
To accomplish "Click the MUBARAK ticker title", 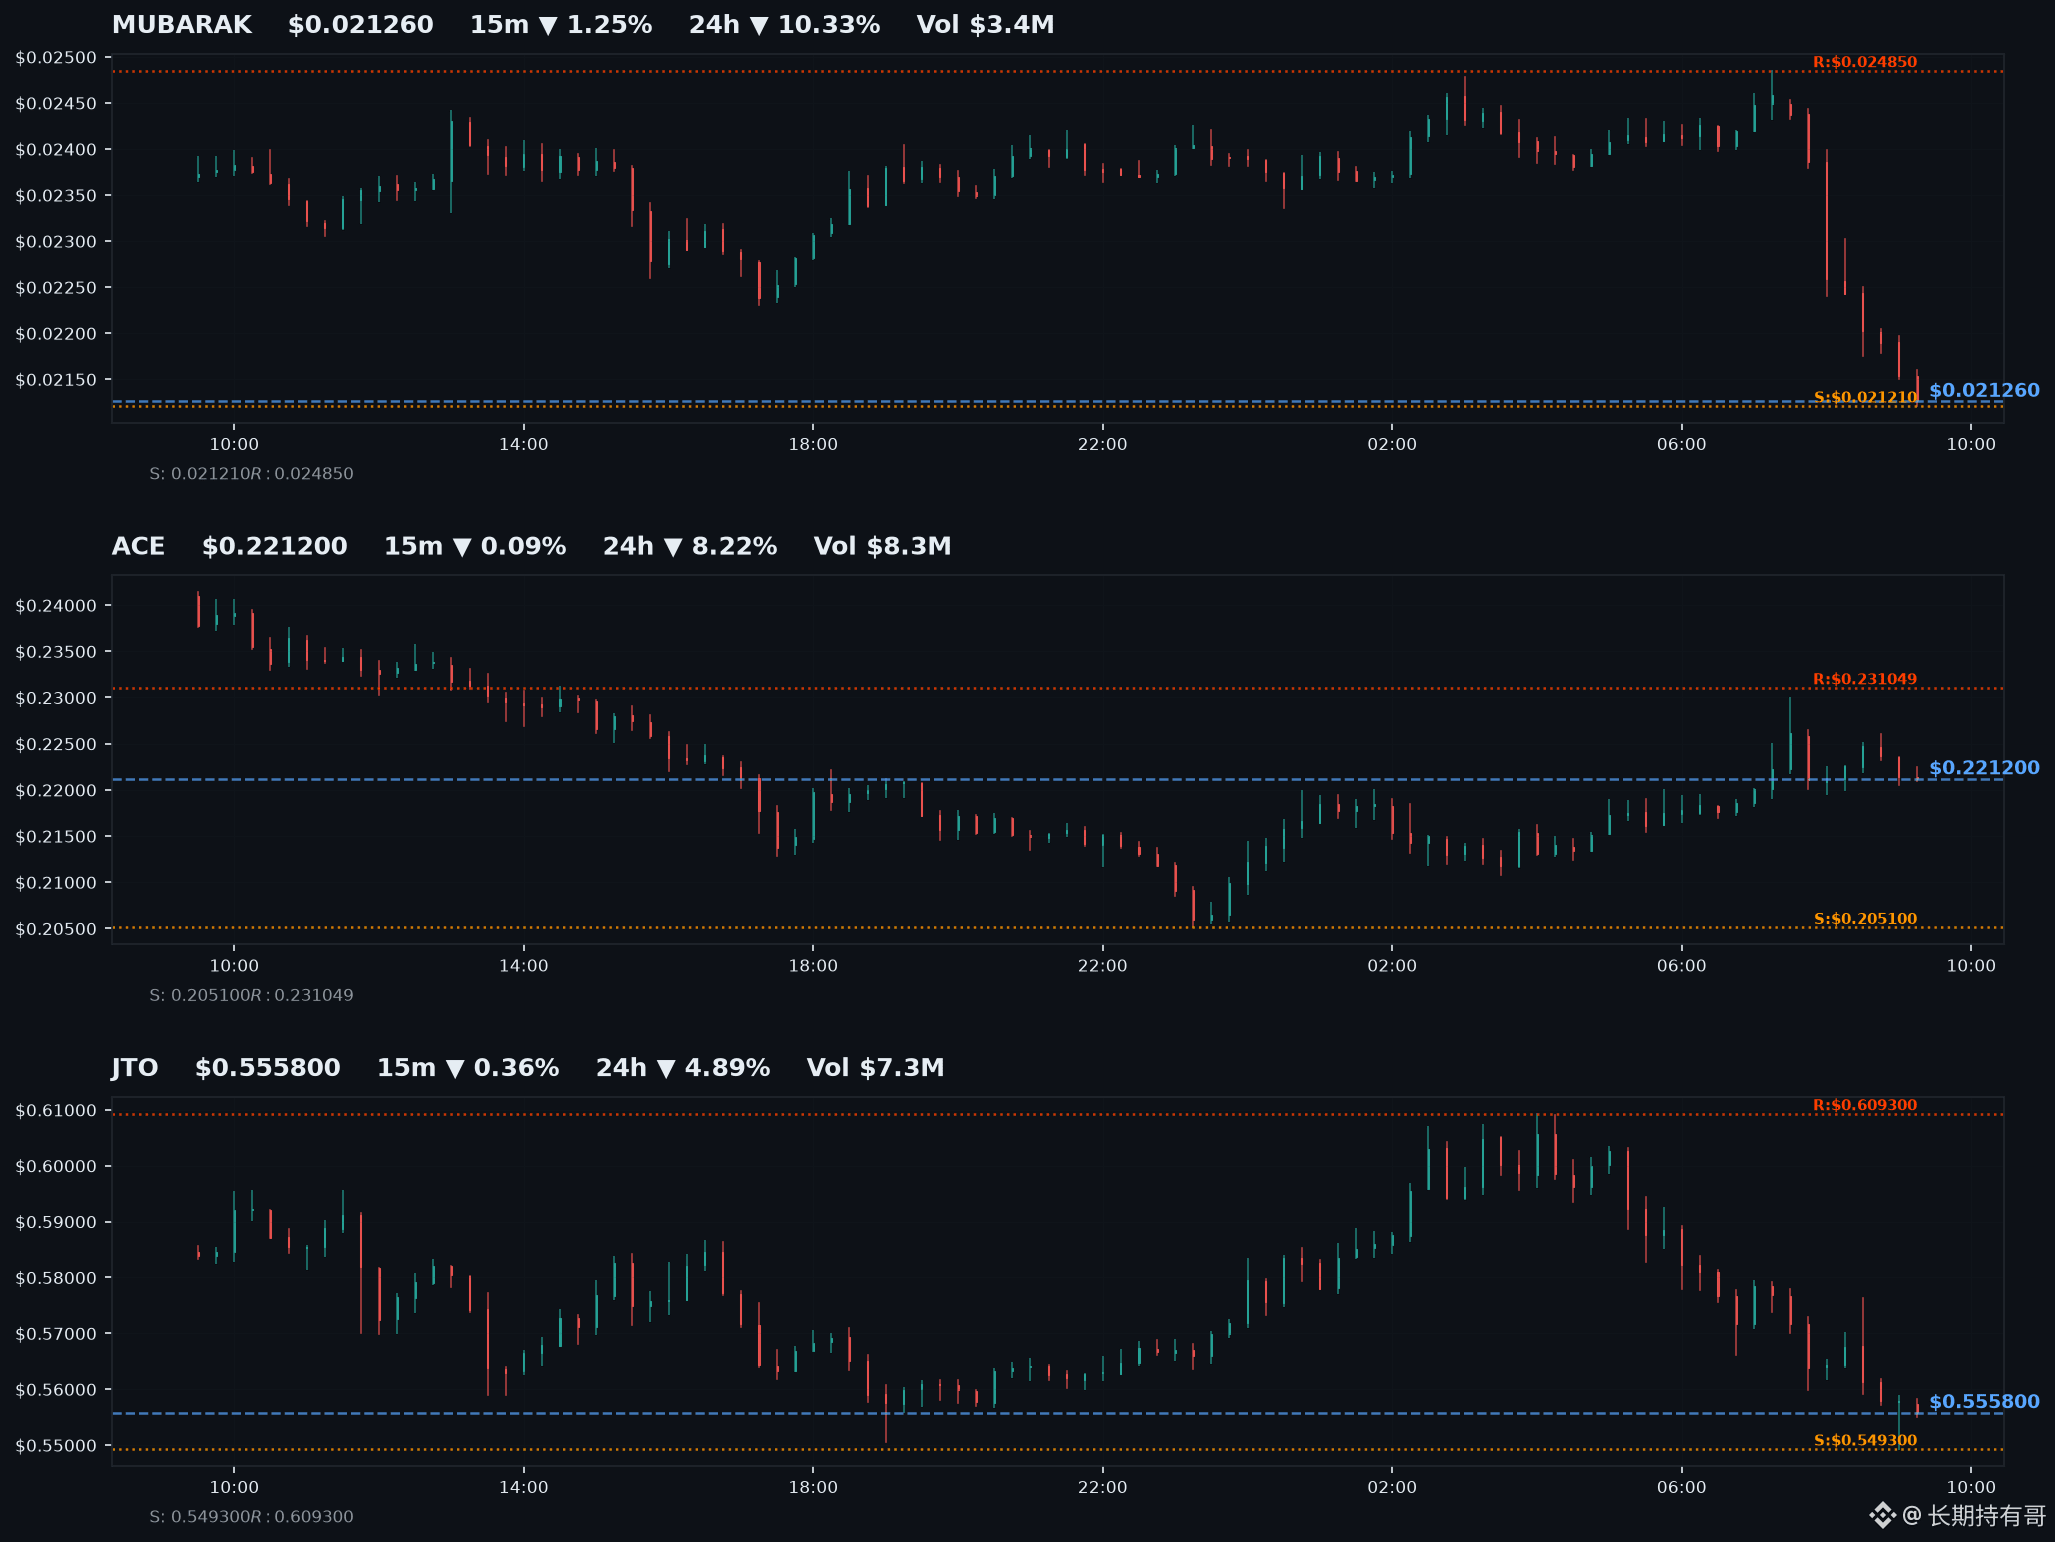I will 182,25.
